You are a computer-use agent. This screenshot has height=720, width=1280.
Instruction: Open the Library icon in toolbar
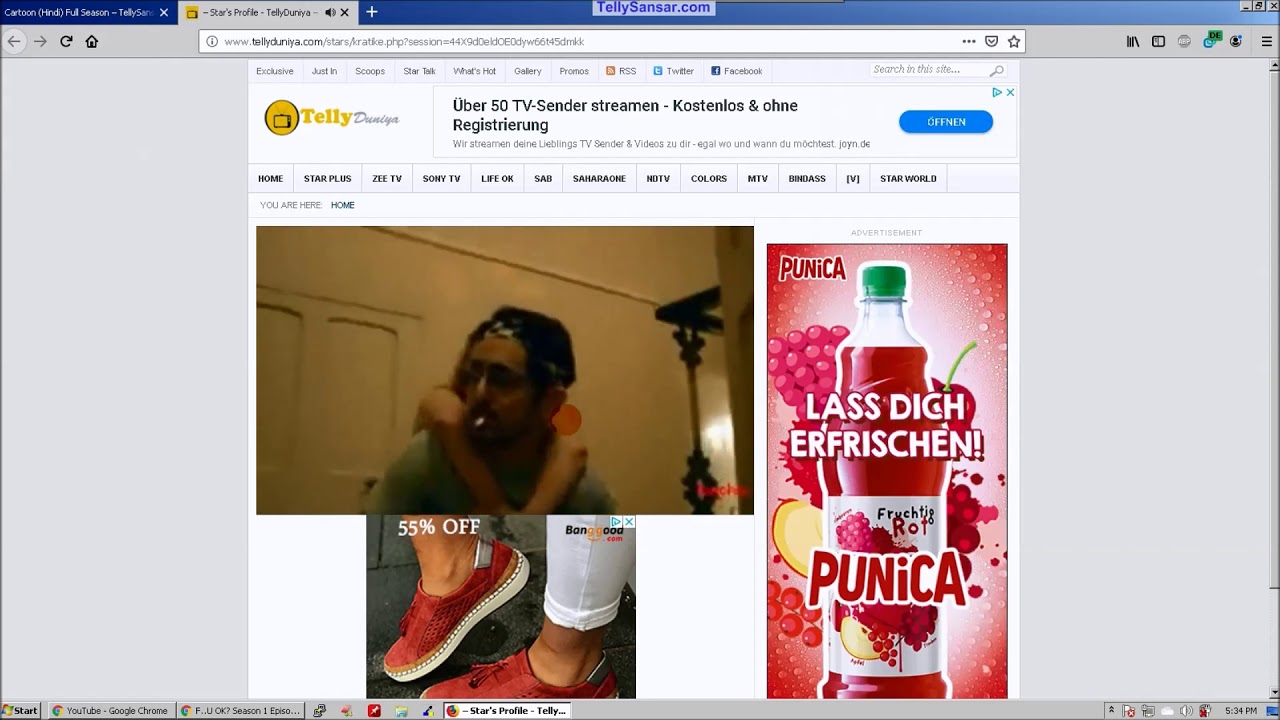(1133, 41)
